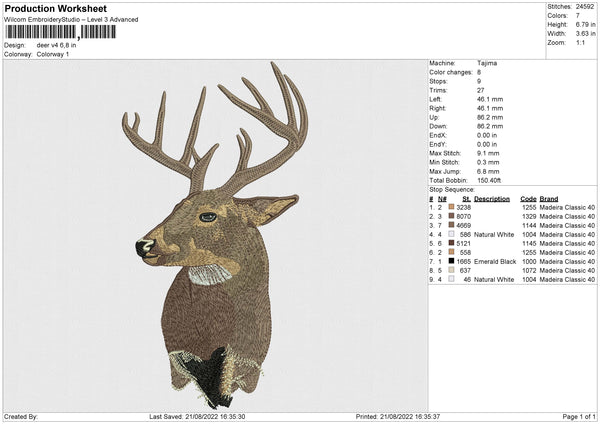Click the 'Printed: 21/08/2022 16:35:37' timestamp

pos(398,417)
